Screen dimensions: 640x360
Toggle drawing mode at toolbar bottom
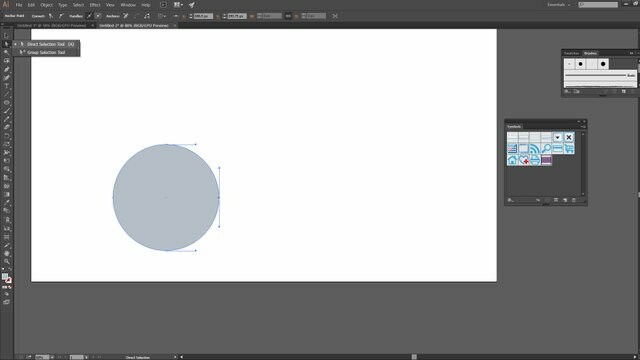coord(6,294)
